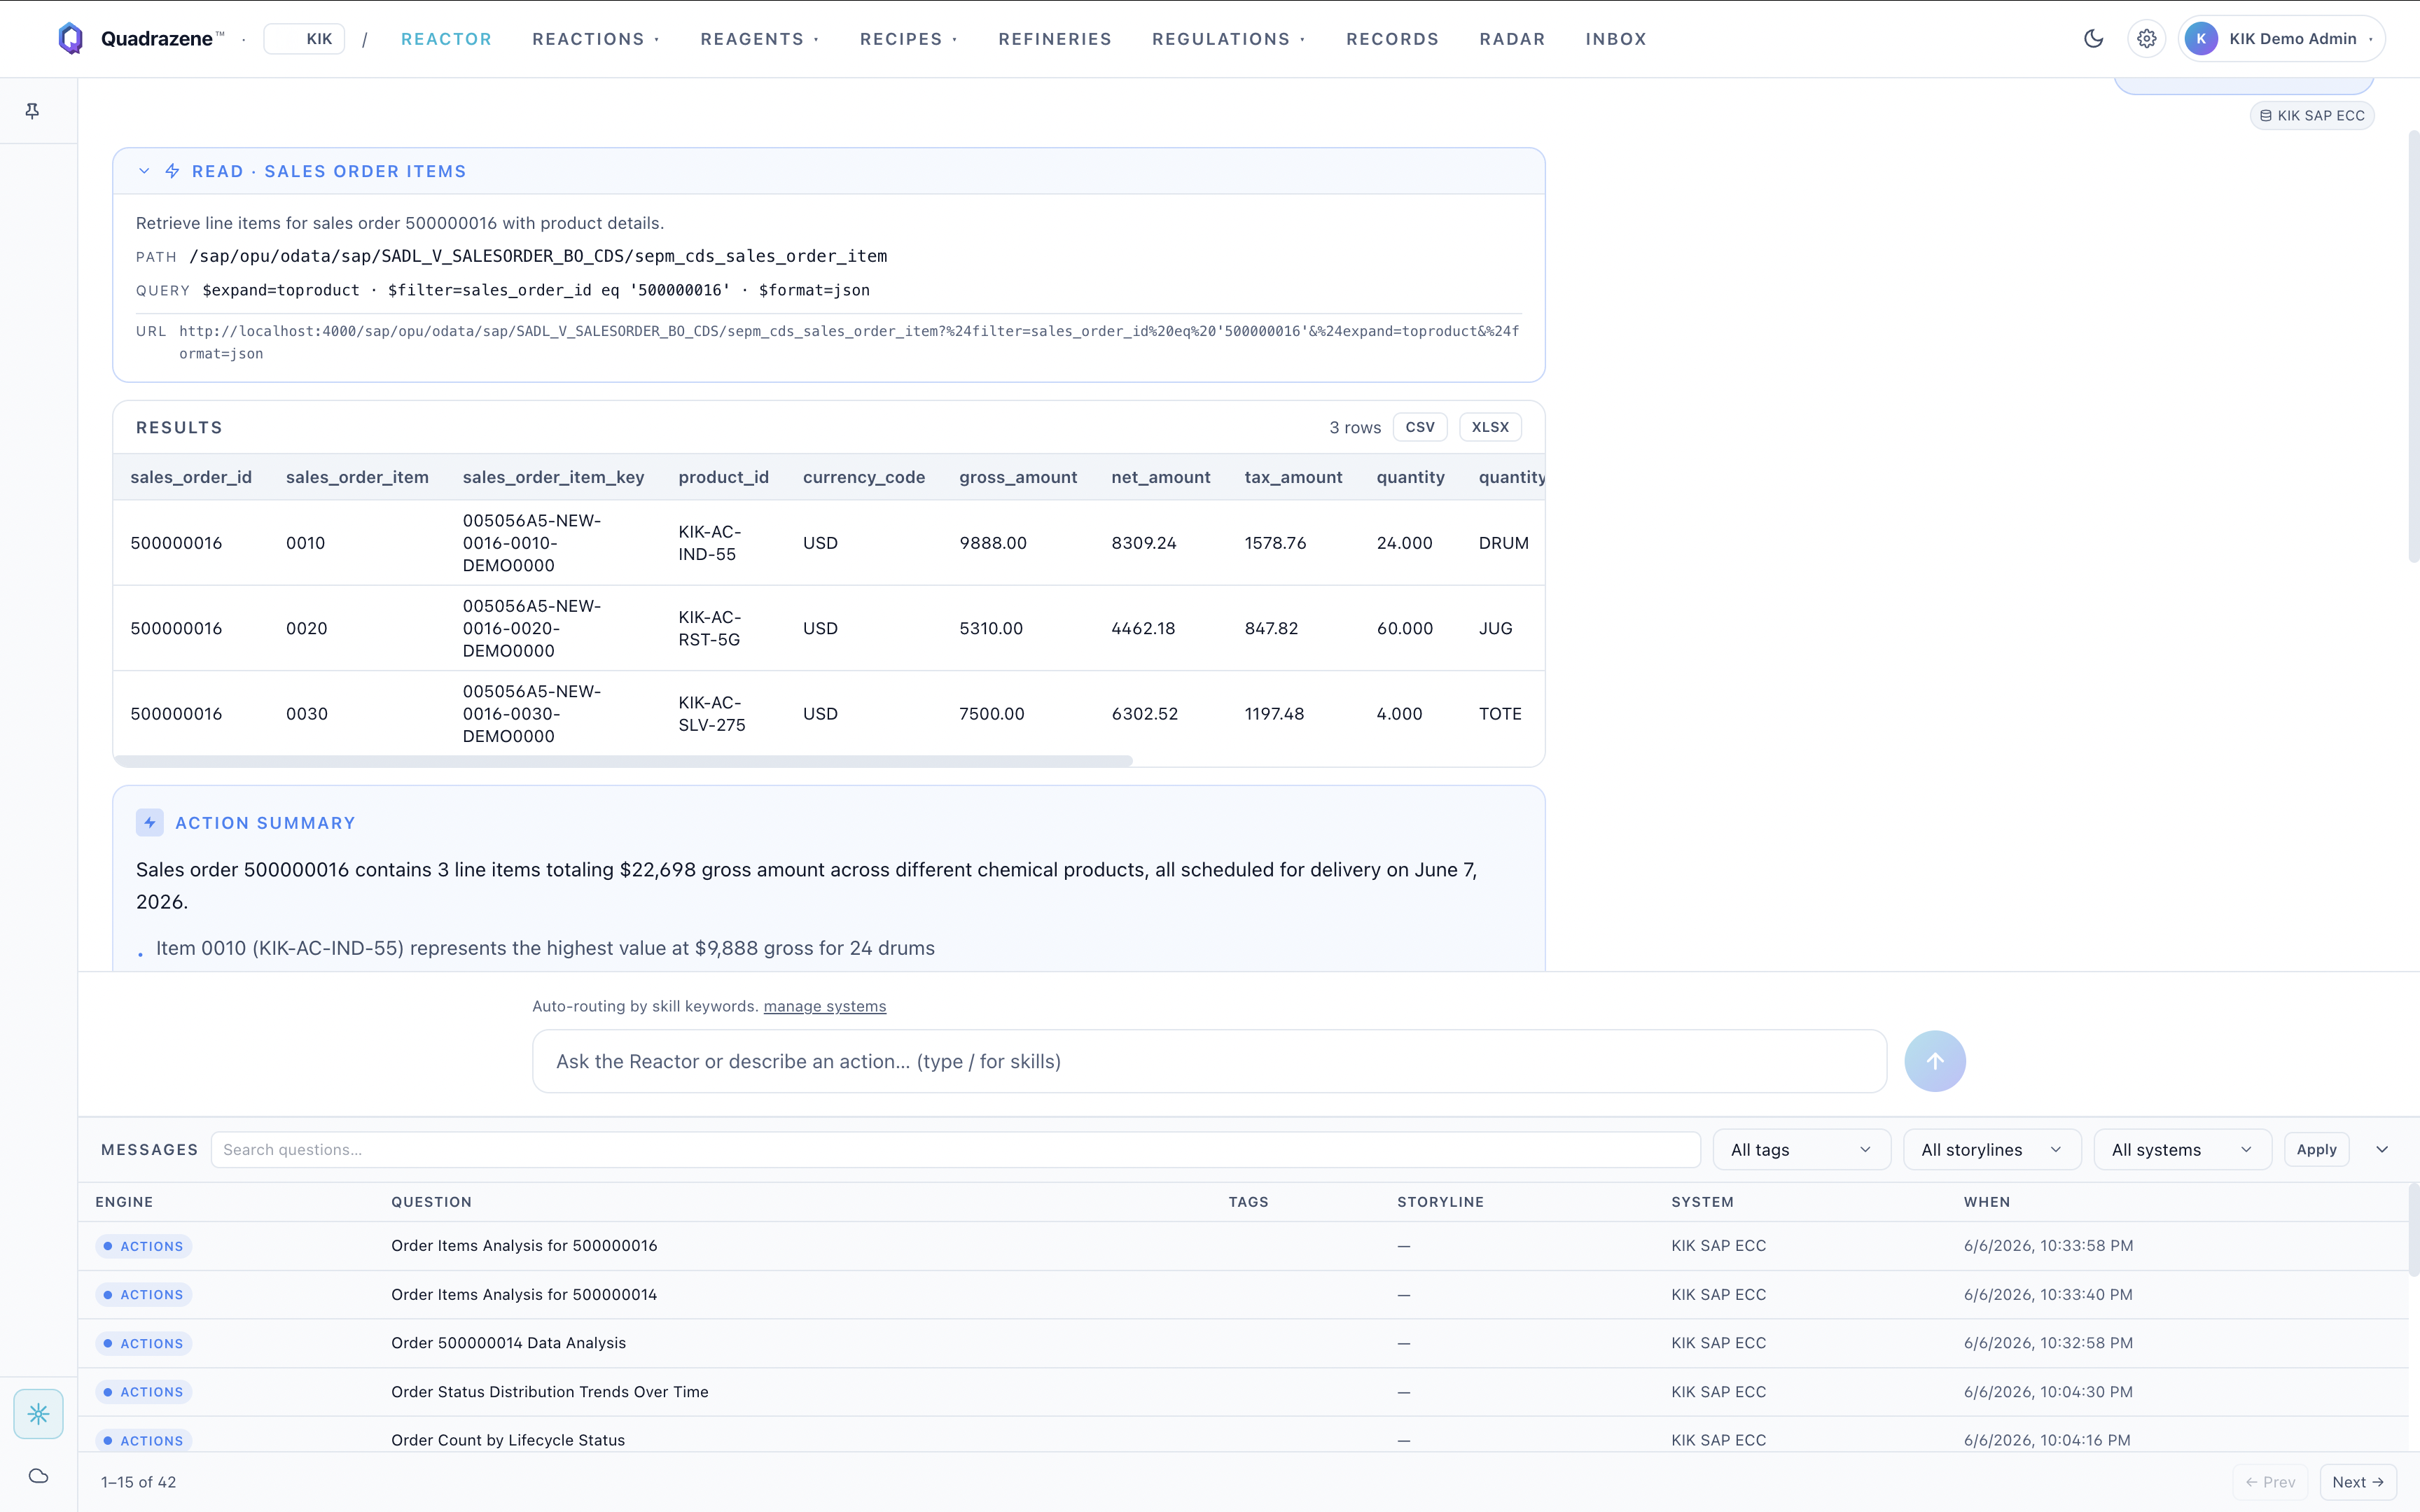Viewport: 2420px width, 1512px height.
Task: Go to the Inbox tab
Action: 1615,39
